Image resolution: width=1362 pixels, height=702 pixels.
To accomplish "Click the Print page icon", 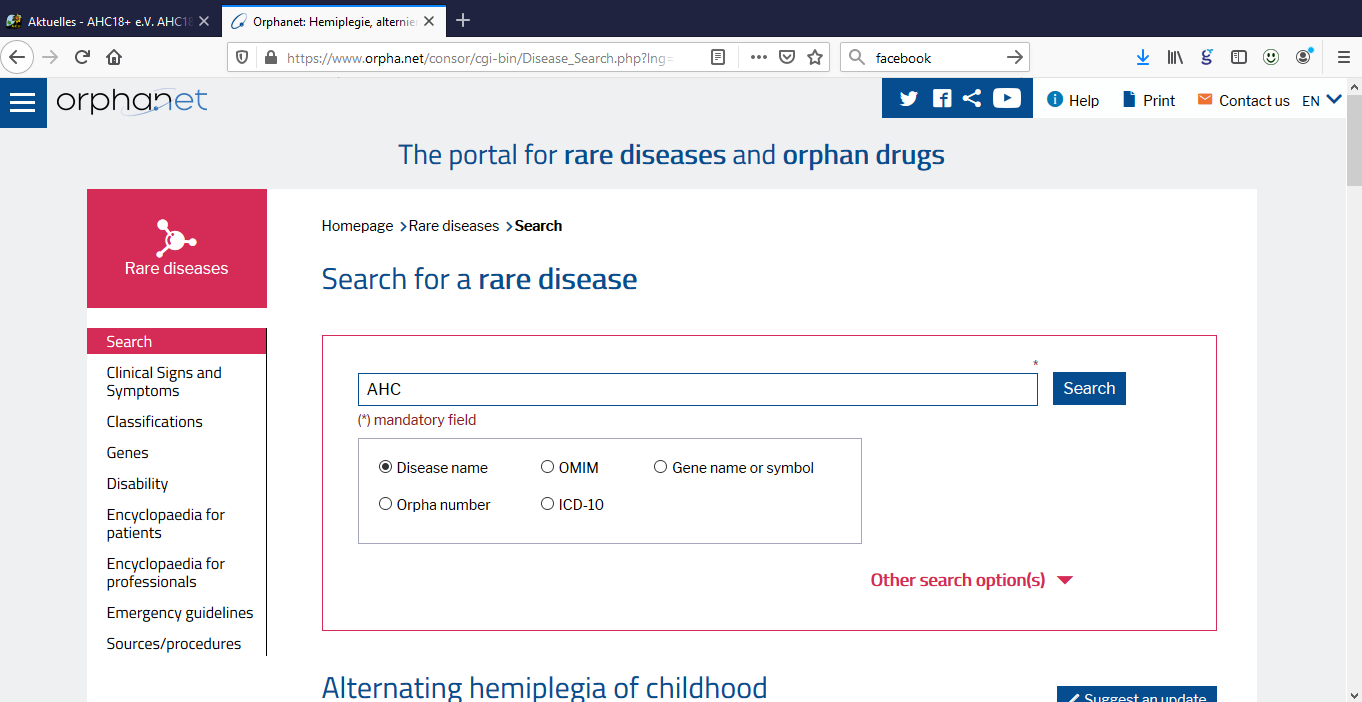I will tap(1130, 99).
